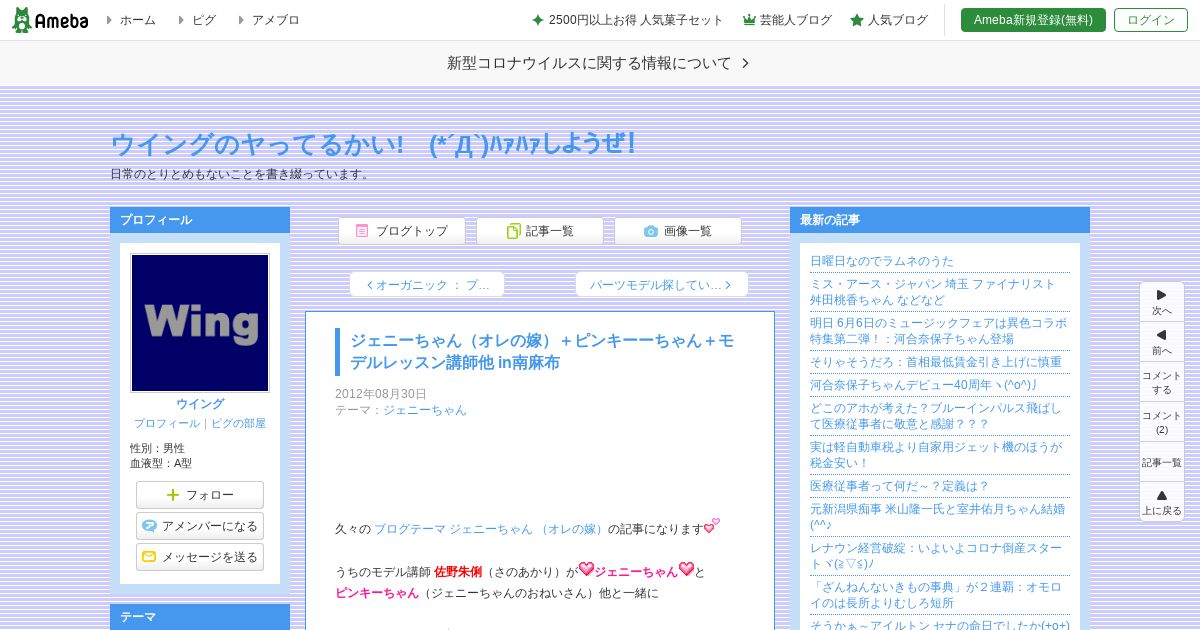
Task: Click the Ameba新規登録(無料) button
Action: [x=1033, y=20]
